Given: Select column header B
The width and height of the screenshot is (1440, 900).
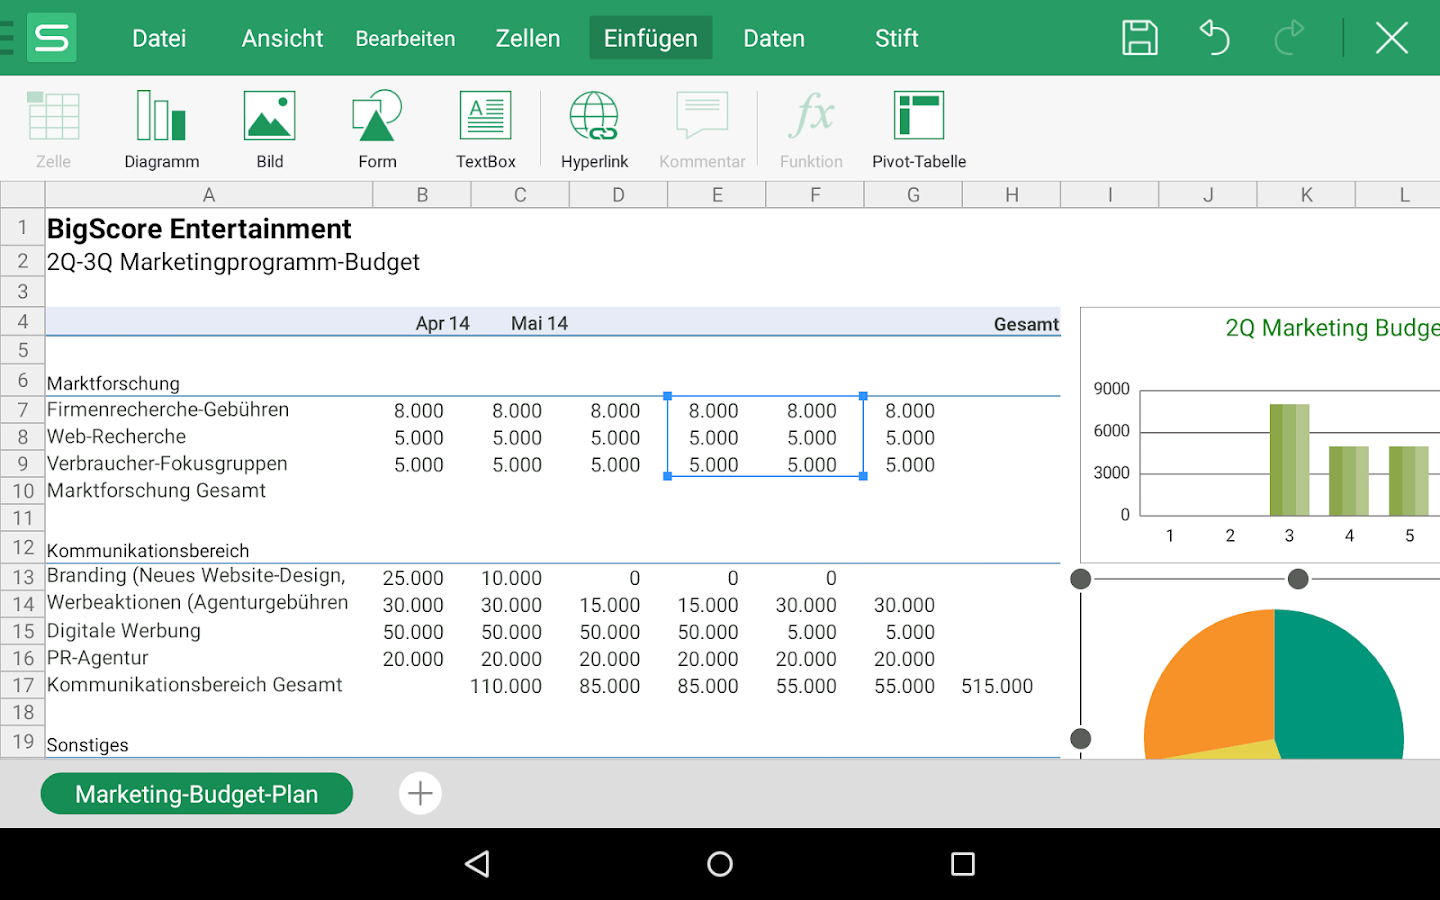Looking at the screenshot, I should (x=422, y=195).
